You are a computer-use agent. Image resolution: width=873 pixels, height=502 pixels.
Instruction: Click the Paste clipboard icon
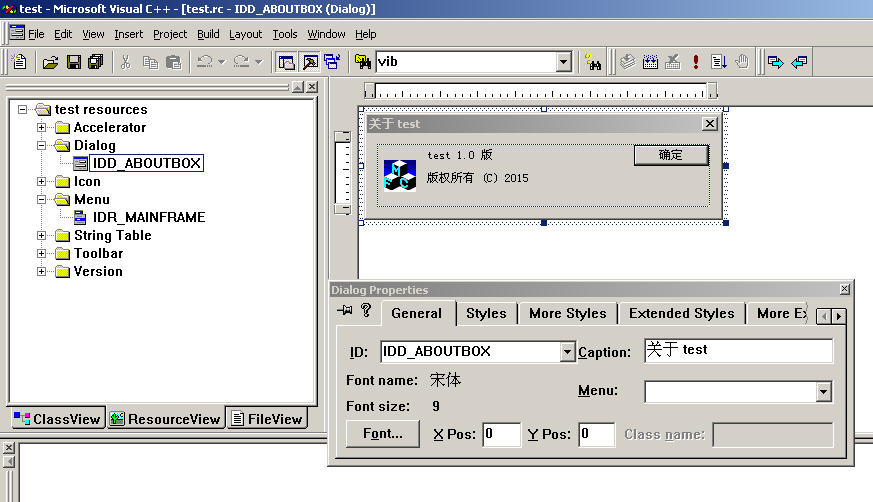click(x=174, y=62)
